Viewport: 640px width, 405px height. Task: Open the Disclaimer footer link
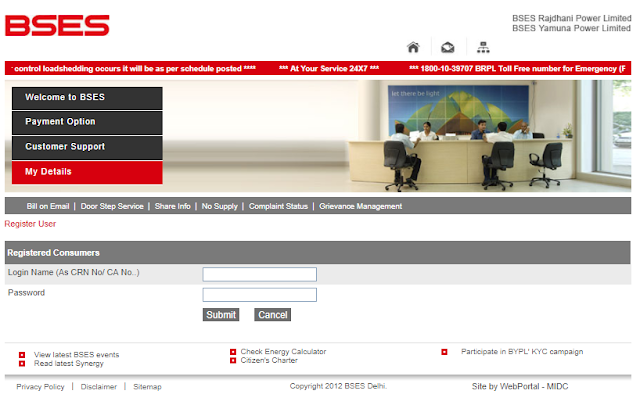[99, 387]
